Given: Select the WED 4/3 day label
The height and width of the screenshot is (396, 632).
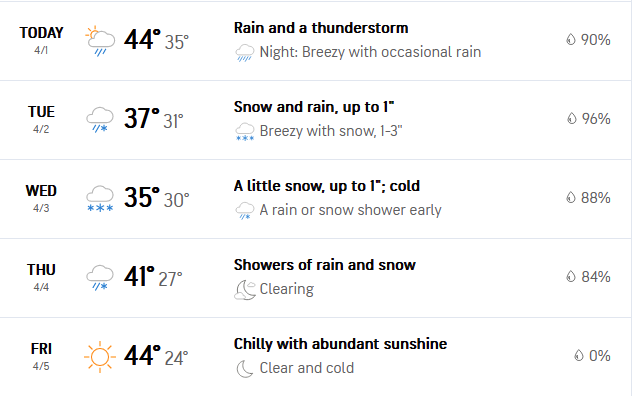Looking at the screenshot, I should tap(41, 198).
